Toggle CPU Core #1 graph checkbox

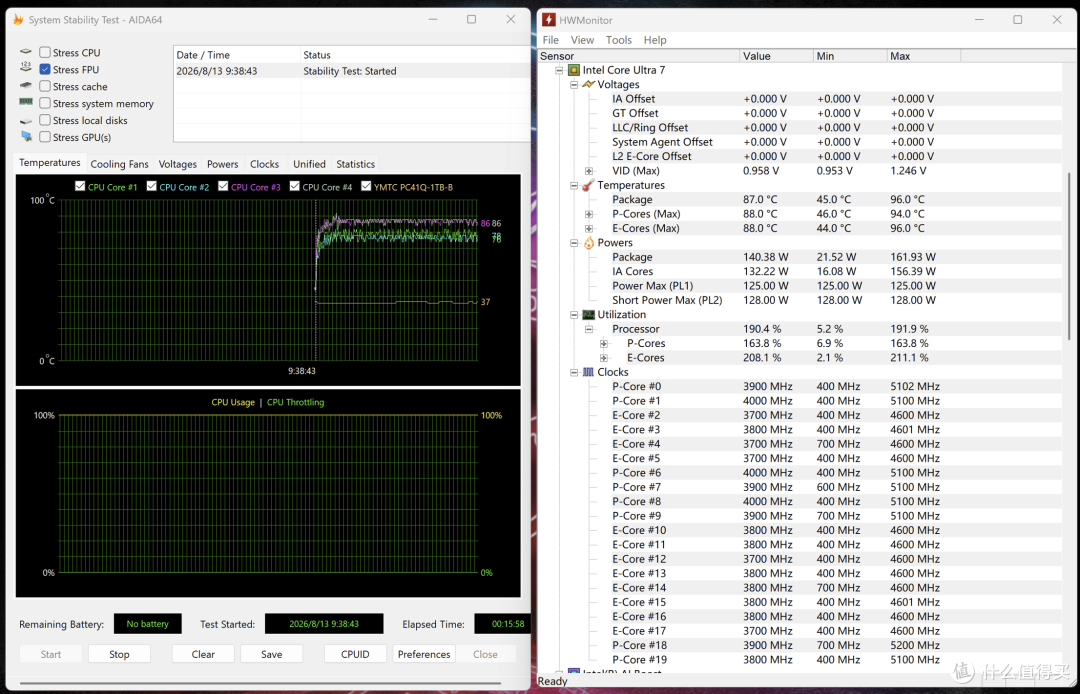[x=80, y=186]
